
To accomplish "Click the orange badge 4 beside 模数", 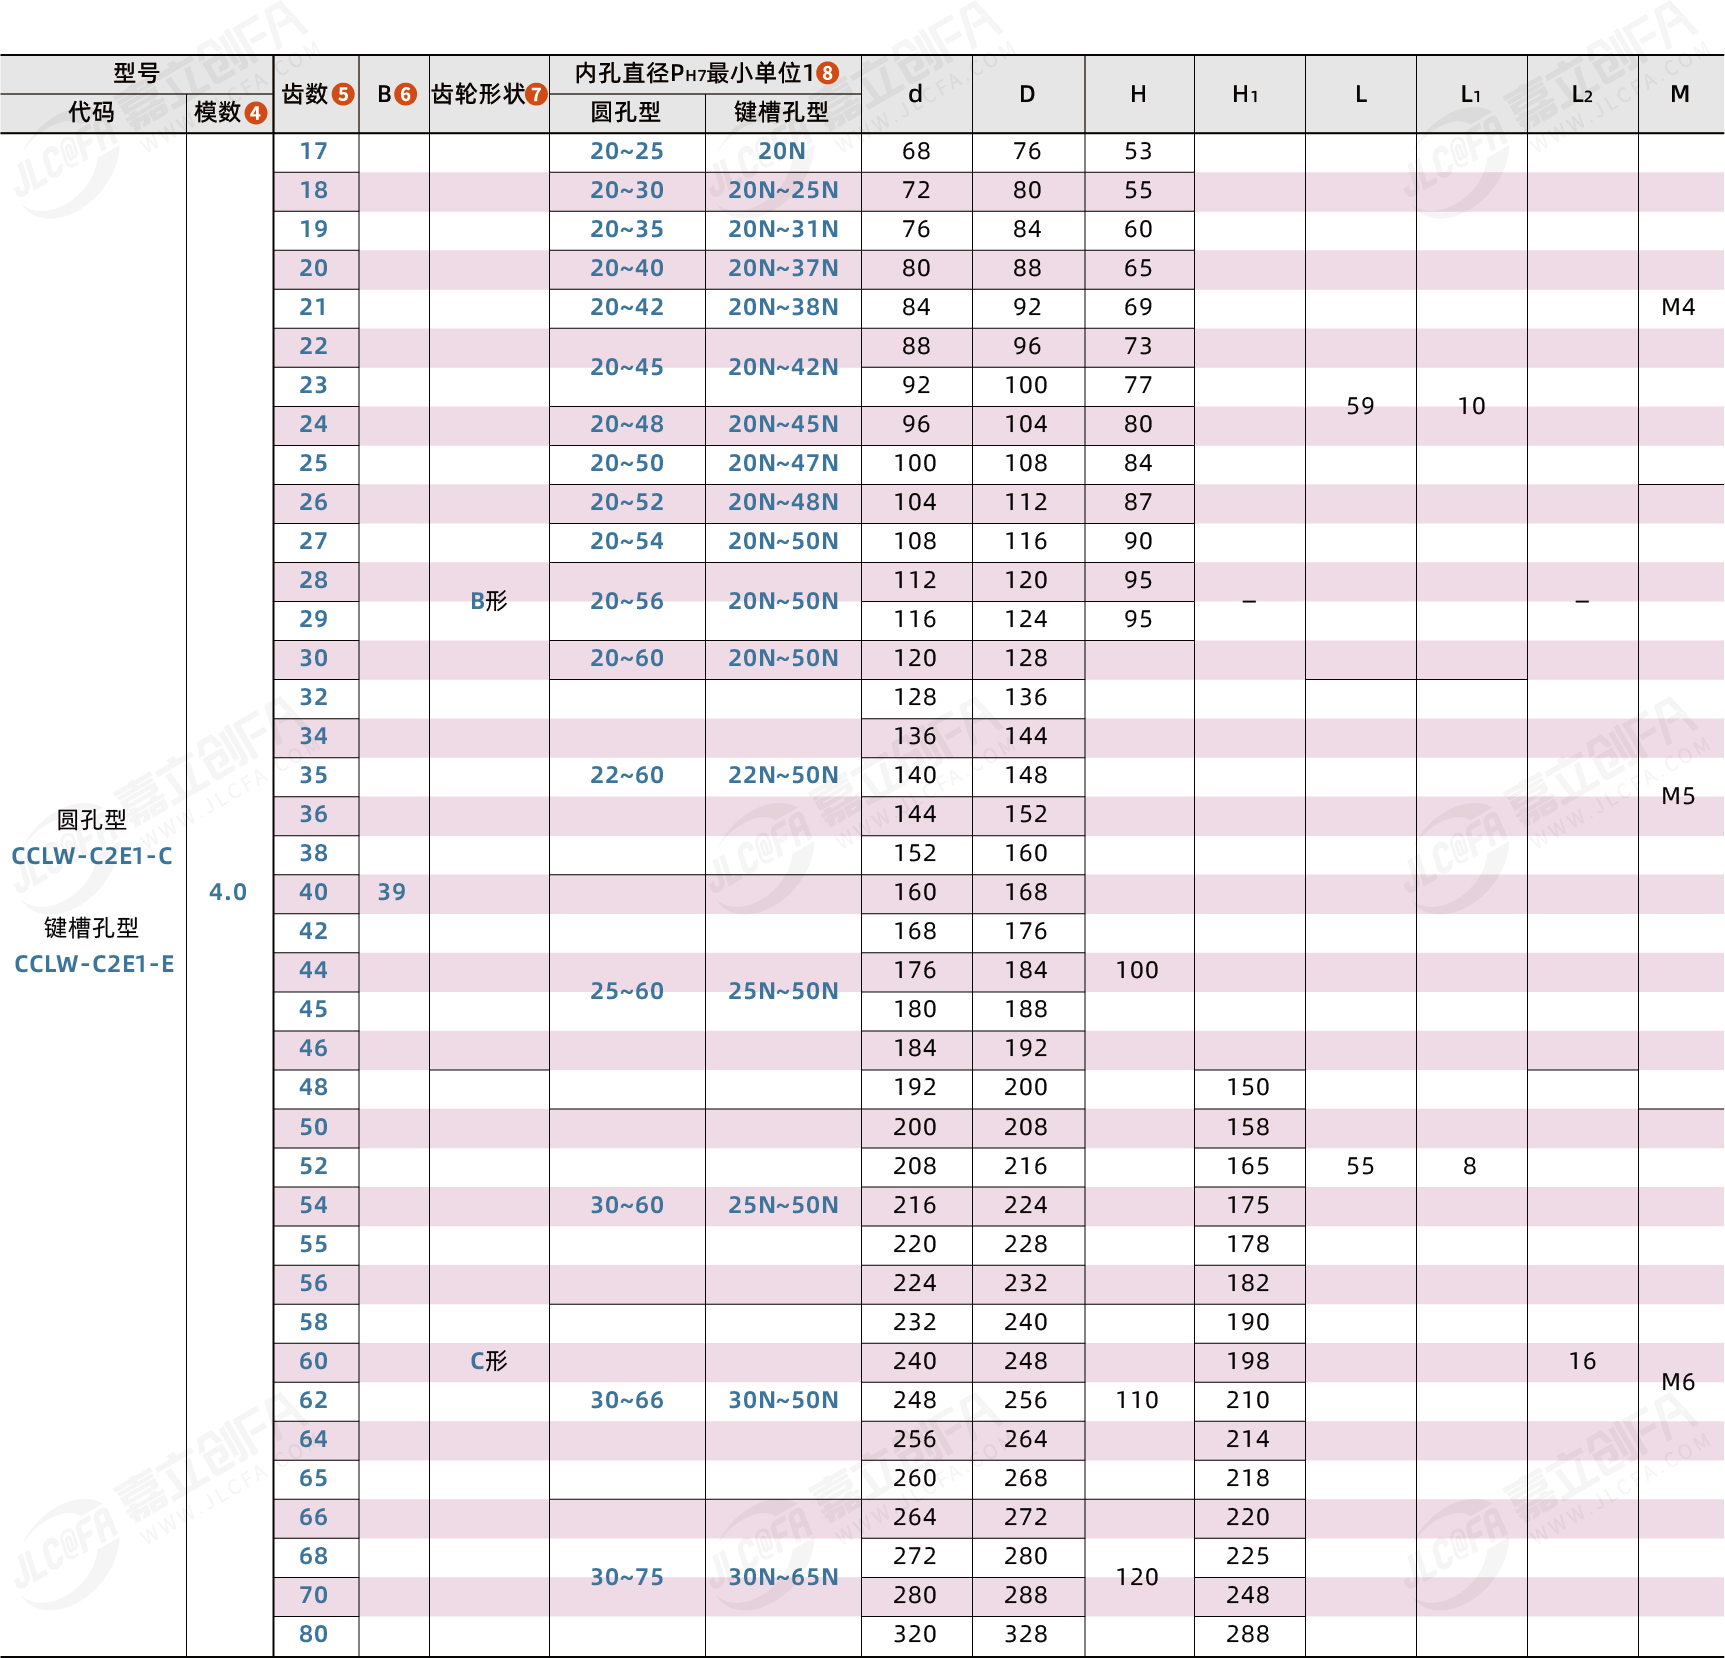I will [256, 113].
